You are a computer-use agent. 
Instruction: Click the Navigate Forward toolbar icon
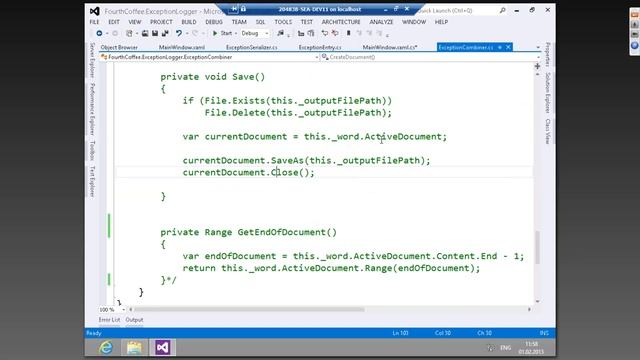(115, 33)
